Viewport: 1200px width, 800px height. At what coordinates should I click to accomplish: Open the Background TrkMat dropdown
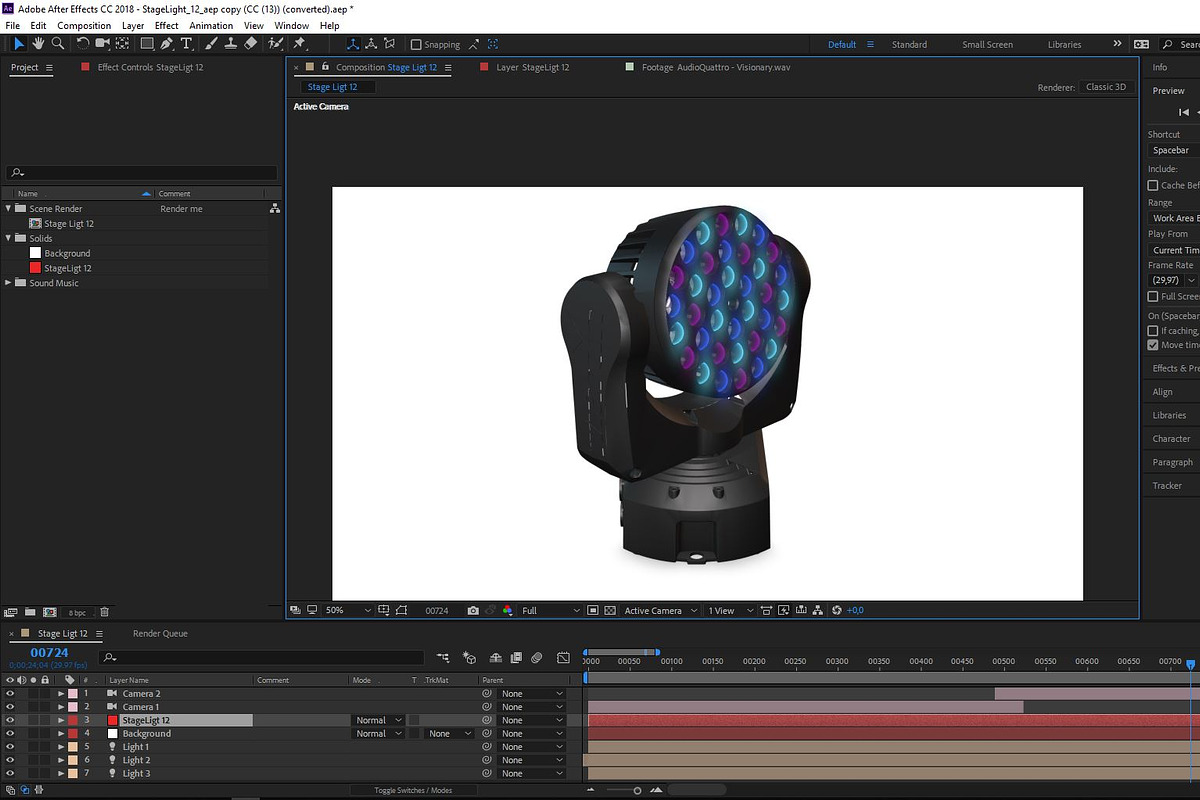(x=449, y=733)
